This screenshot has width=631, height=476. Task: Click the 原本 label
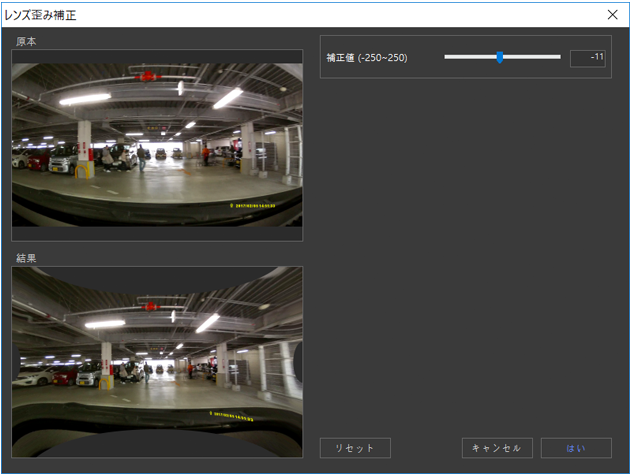28,41
